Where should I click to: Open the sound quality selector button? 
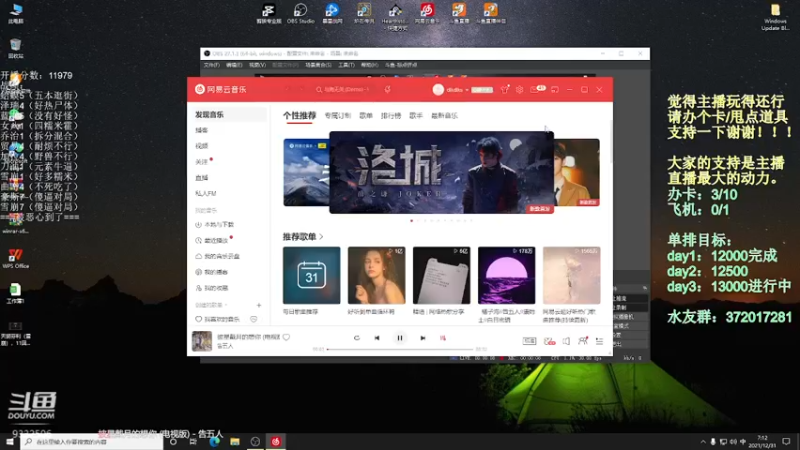[529, 341]
